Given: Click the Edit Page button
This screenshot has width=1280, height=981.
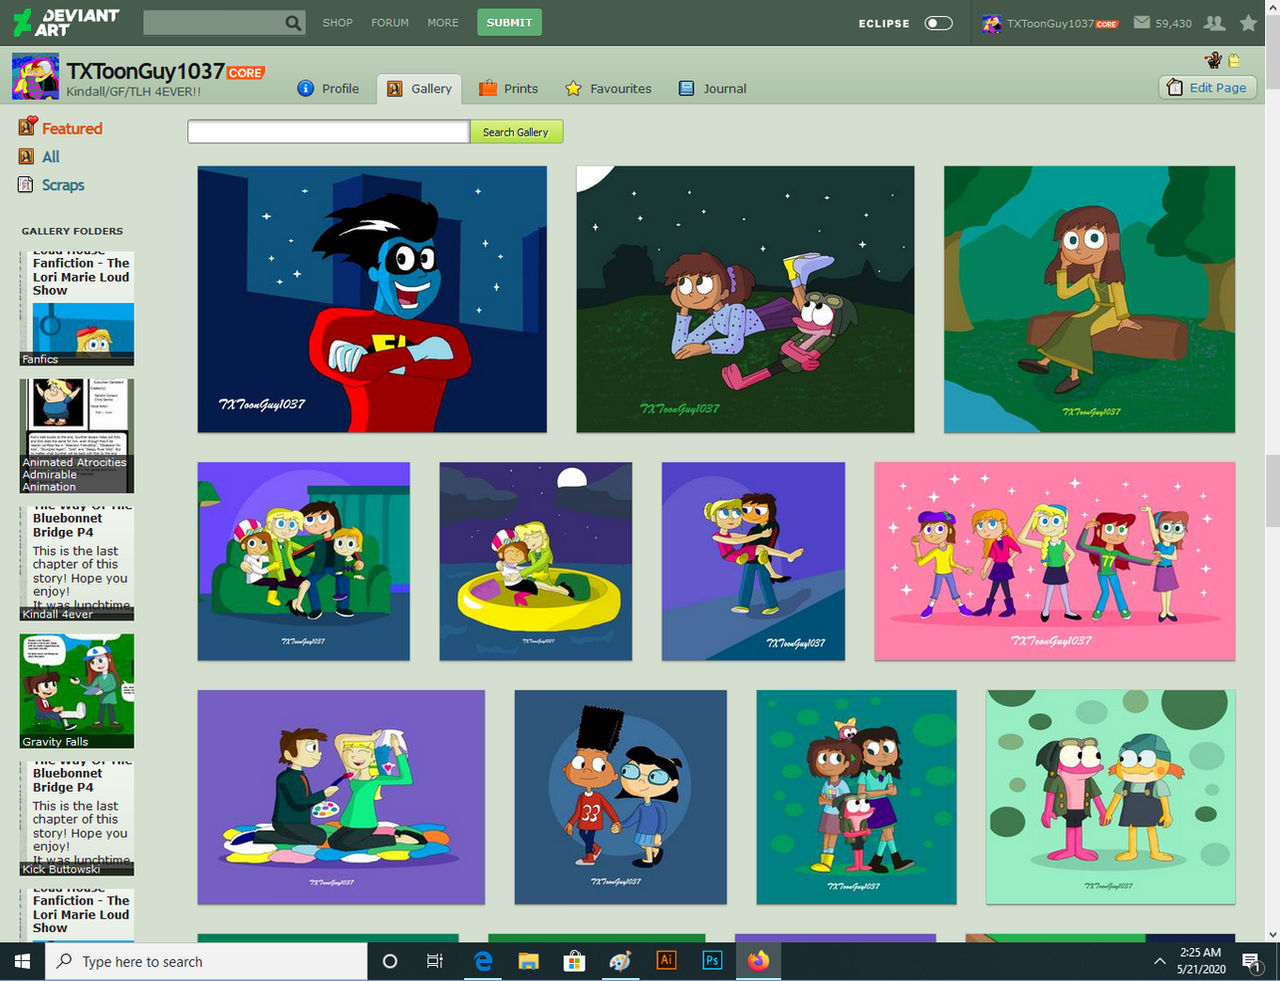Looking at the screenshot, I should tap(1207, 87).
